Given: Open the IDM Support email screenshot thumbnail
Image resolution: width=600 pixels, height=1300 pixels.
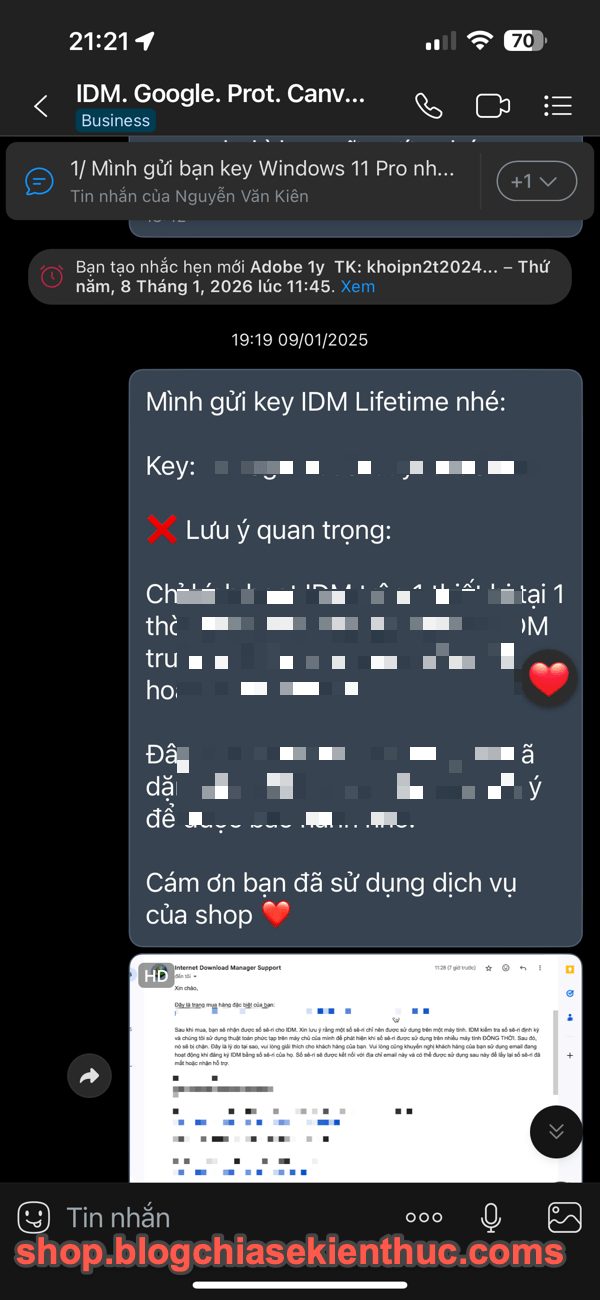Looking at the screenshot, I should tap(355, 1068).
